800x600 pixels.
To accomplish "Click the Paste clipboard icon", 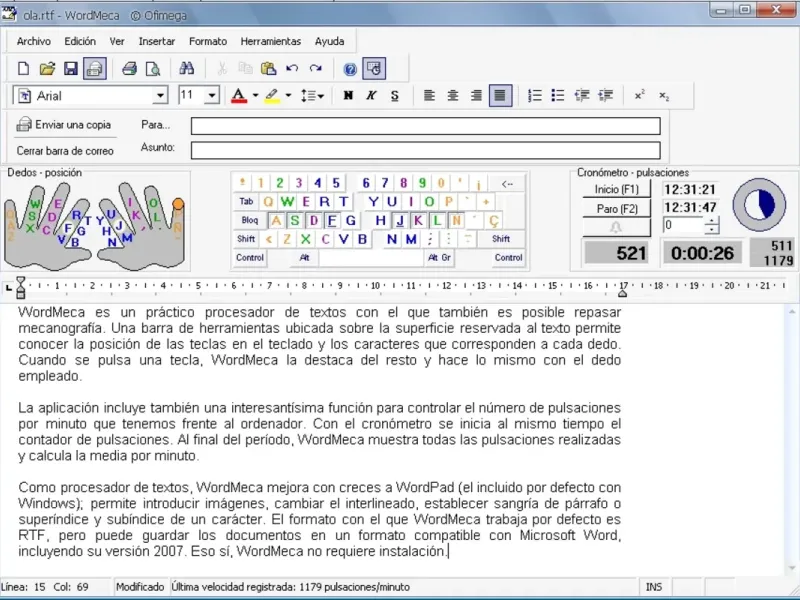I will tap(268, 69).
